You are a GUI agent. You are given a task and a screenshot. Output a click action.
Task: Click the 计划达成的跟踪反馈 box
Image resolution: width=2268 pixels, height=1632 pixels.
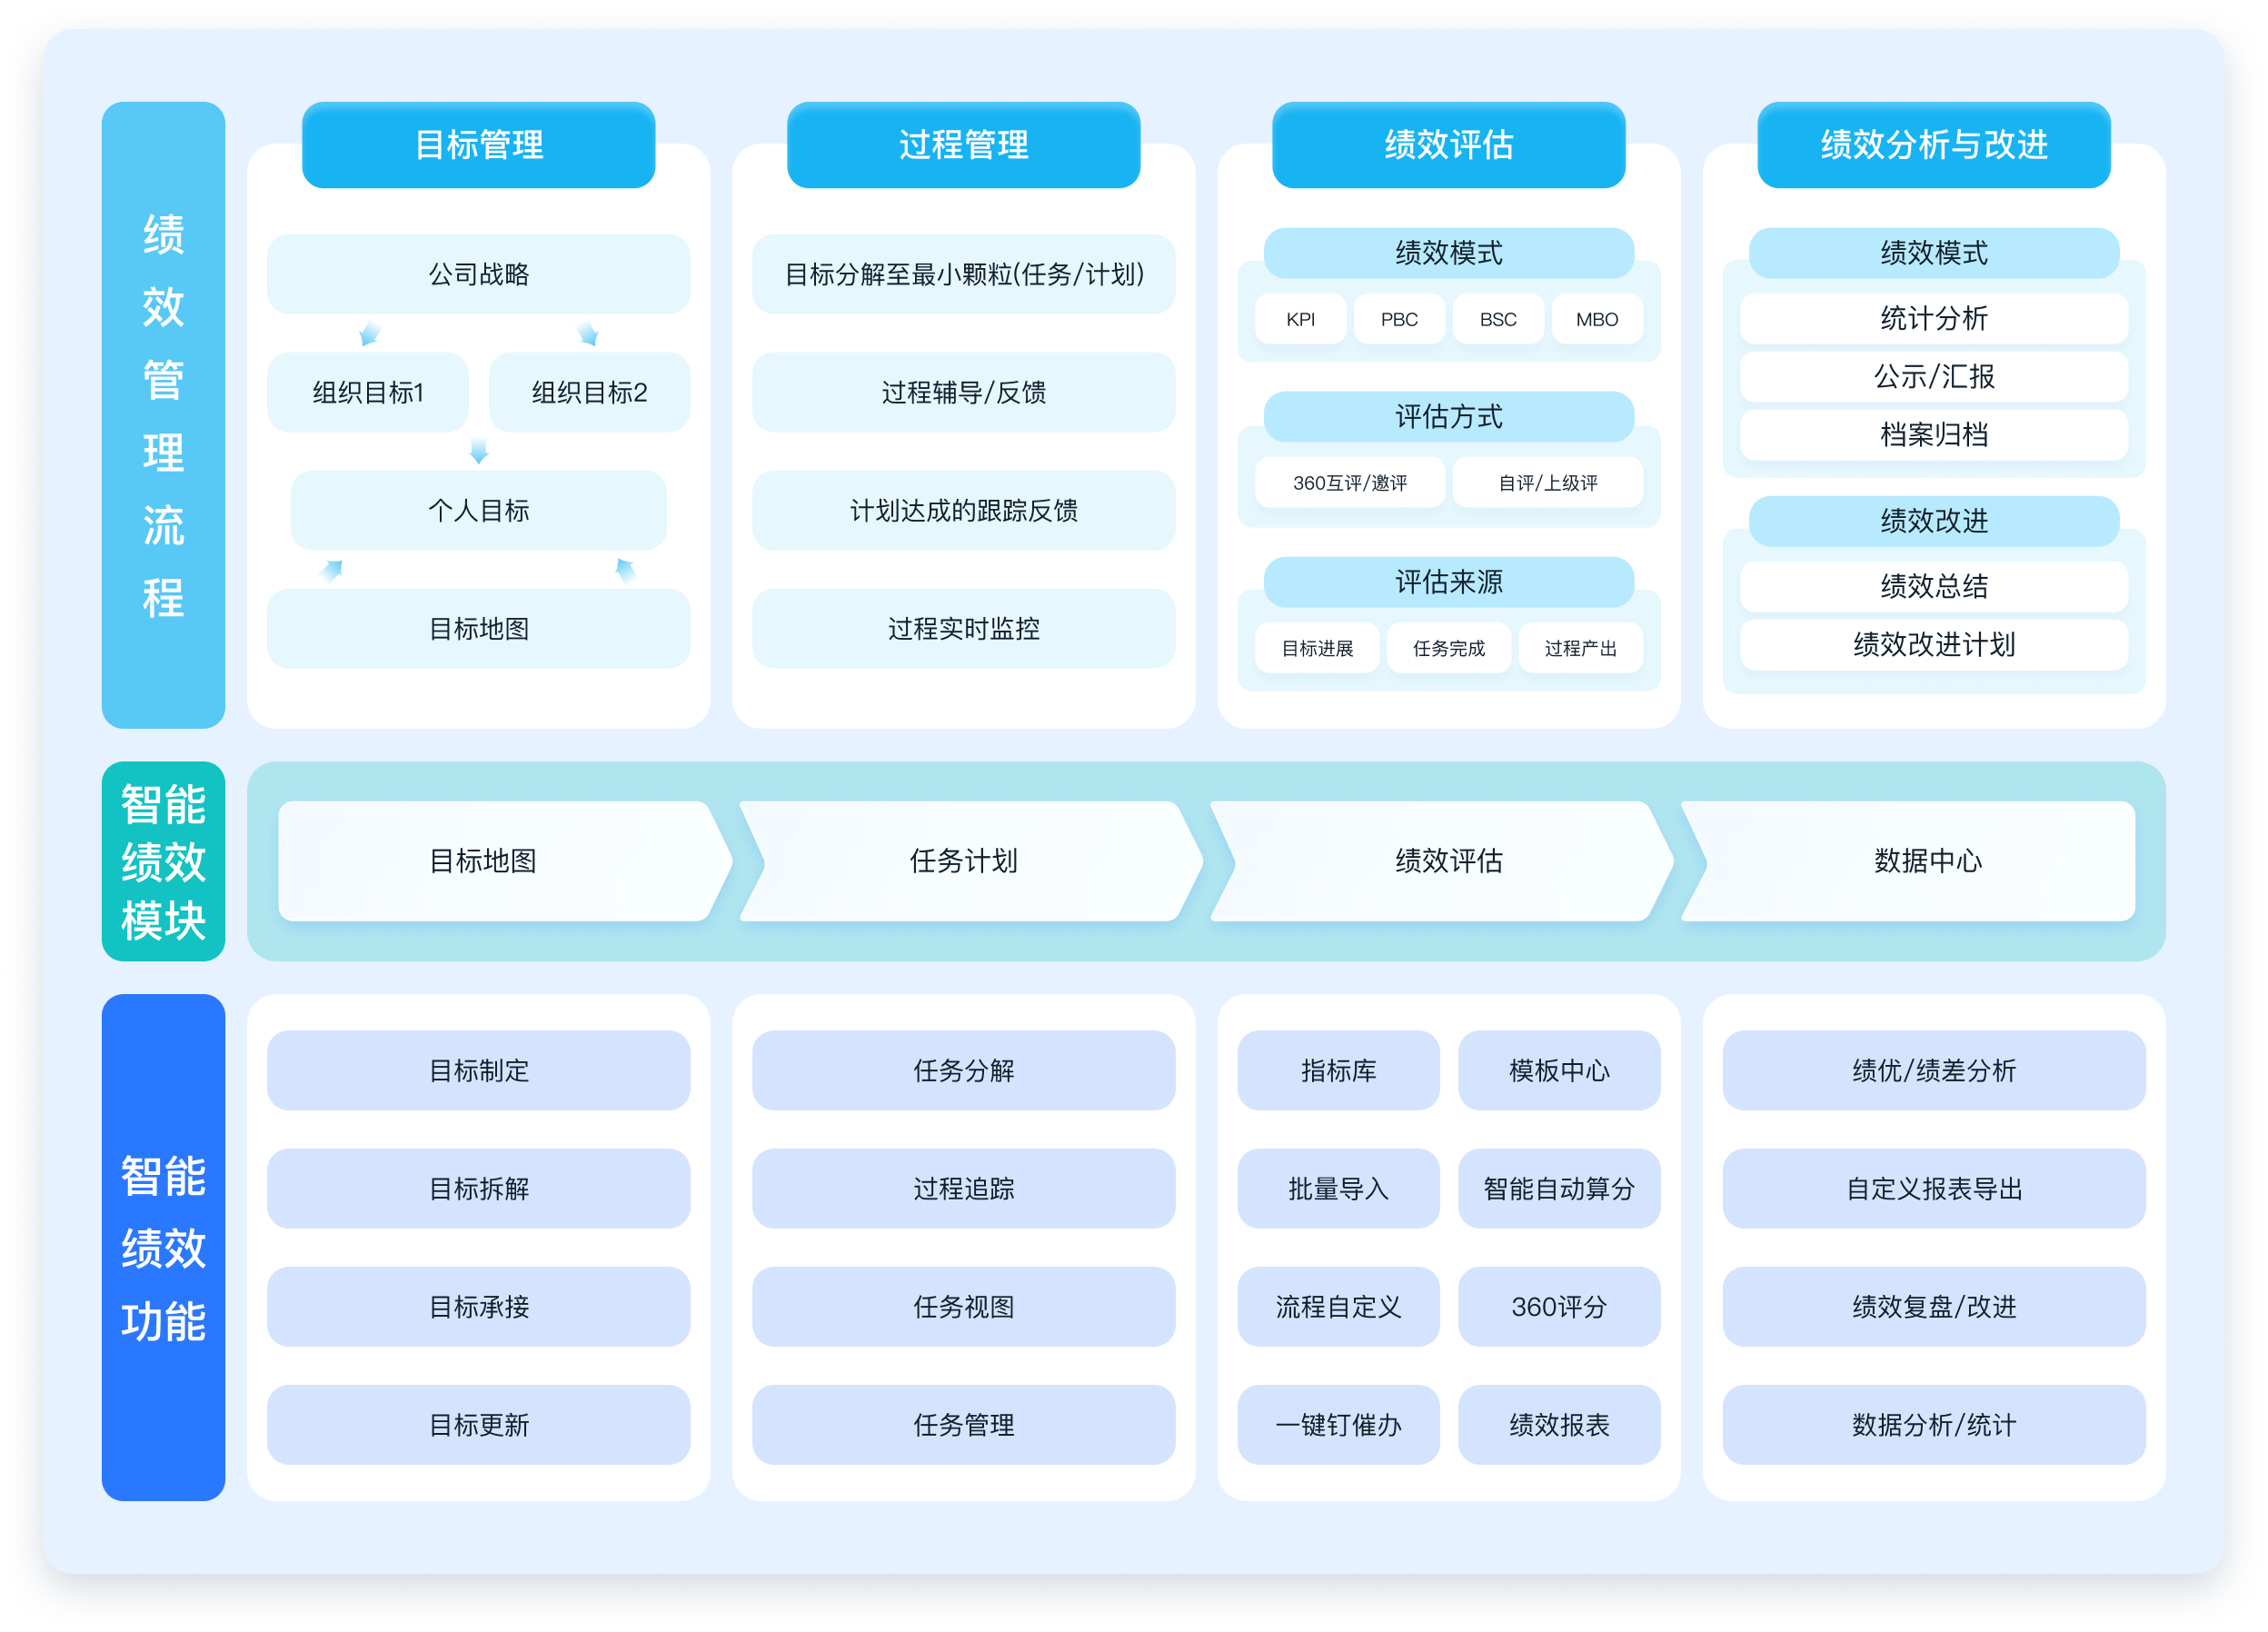[x=963, y=510]
